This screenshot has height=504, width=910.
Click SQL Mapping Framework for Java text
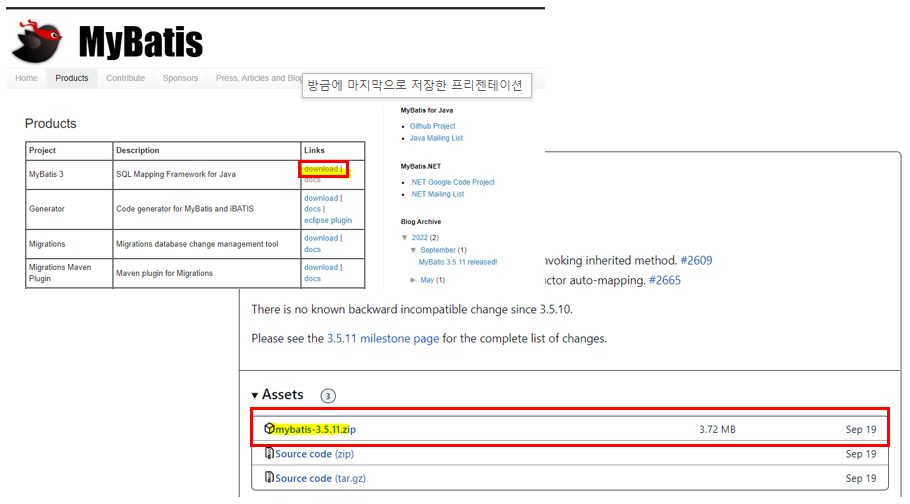(x=176, y=174)
